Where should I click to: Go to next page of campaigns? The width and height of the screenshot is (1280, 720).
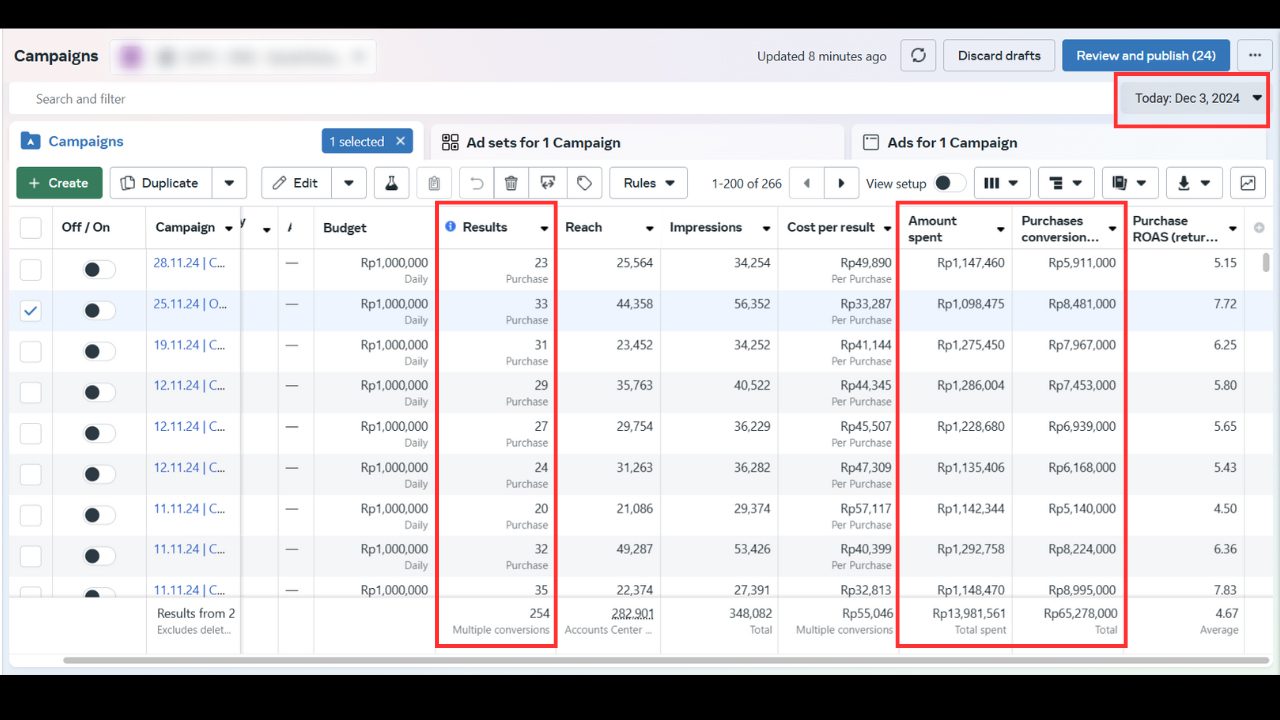841,183
